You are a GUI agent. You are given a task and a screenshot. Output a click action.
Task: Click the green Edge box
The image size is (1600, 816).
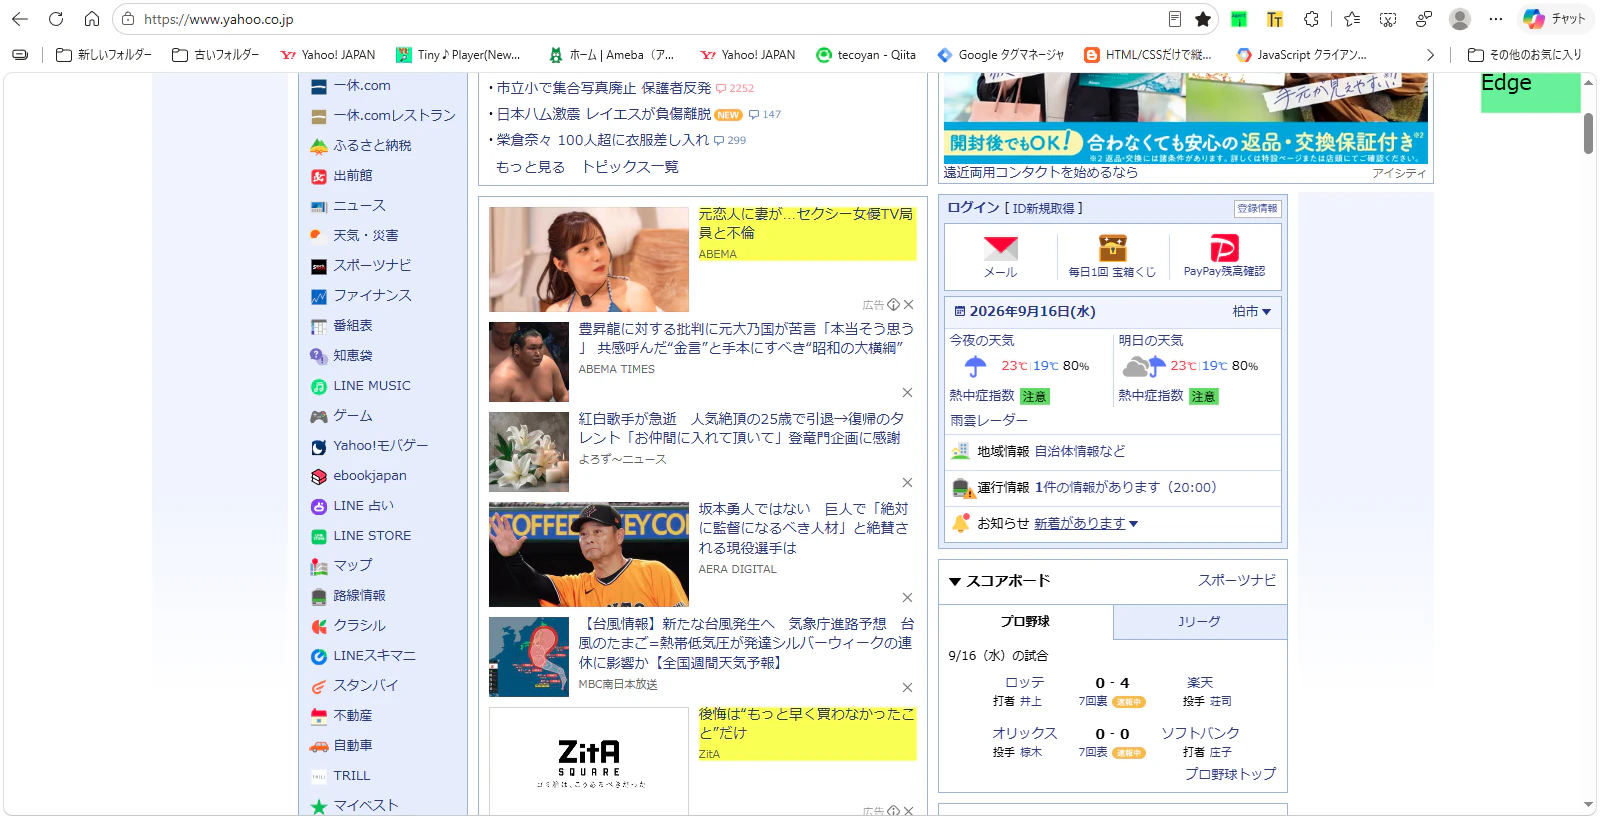pos(1530,91)
